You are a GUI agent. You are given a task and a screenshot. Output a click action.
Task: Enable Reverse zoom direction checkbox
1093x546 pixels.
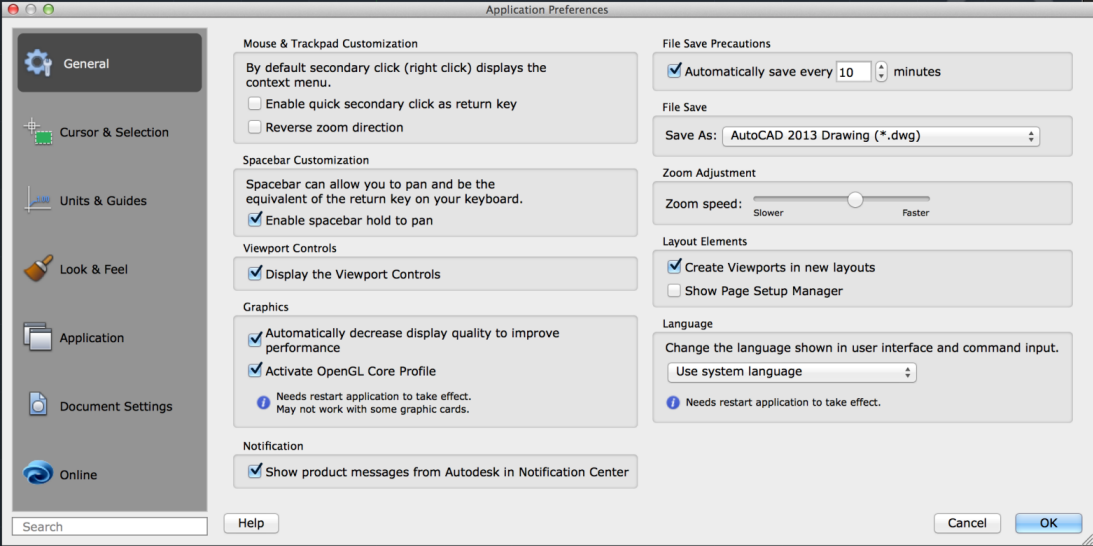(255, 127)
